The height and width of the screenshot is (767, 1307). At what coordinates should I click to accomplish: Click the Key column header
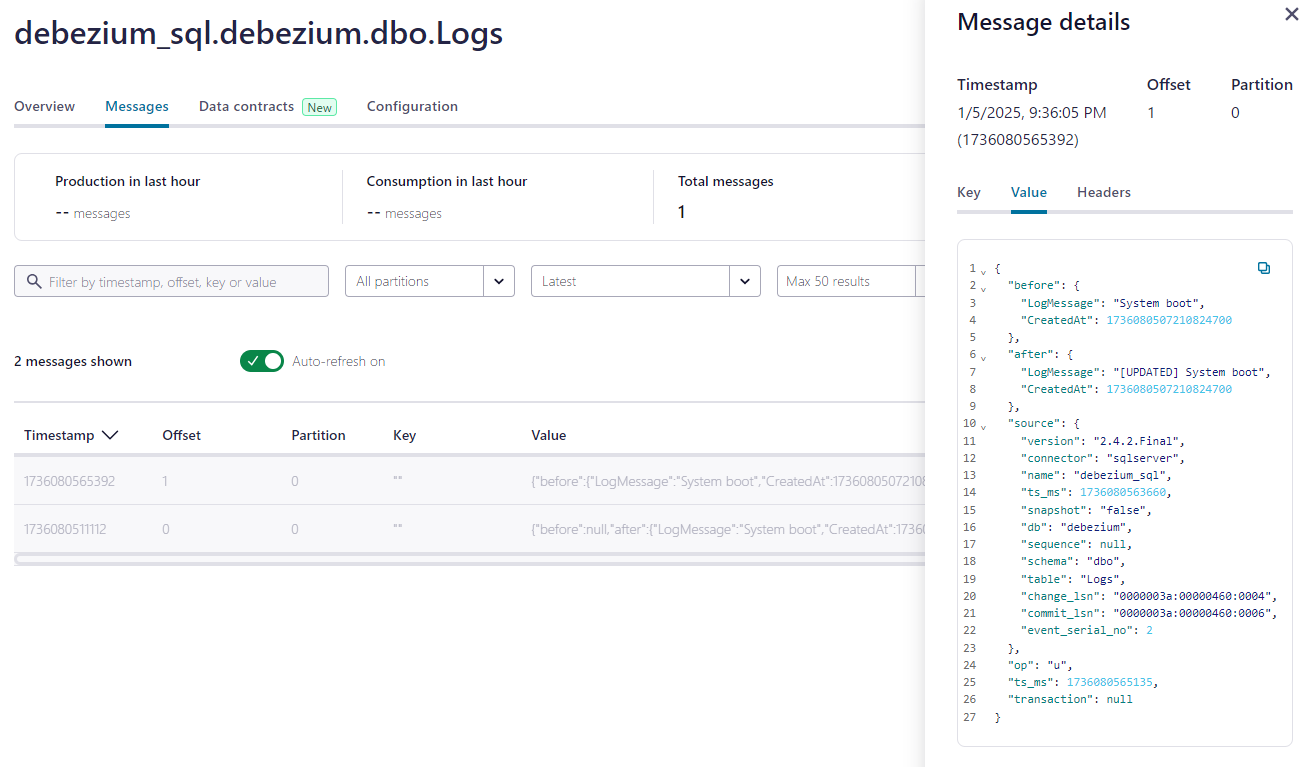coord(405,435)
